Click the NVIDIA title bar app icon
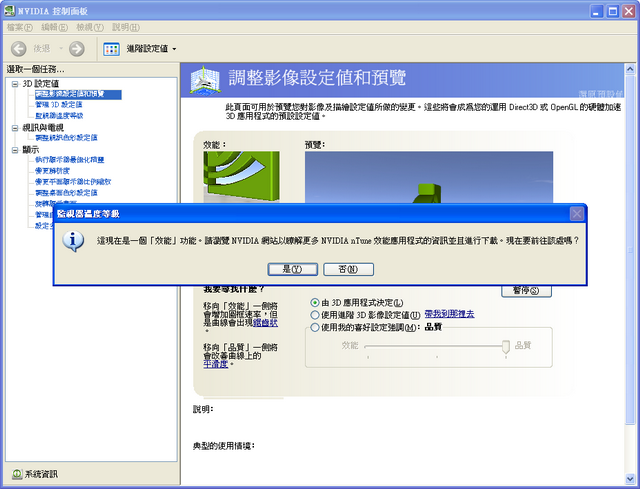 click(9, 11)
